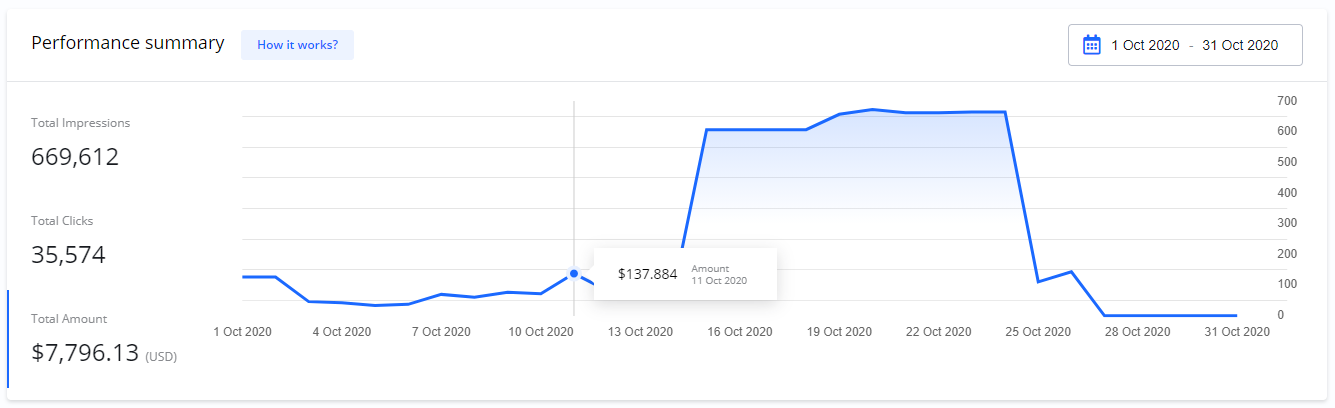Click the Performance summary heading
The width and height of the screenshot is (1335, 408).
click(128, 43)
